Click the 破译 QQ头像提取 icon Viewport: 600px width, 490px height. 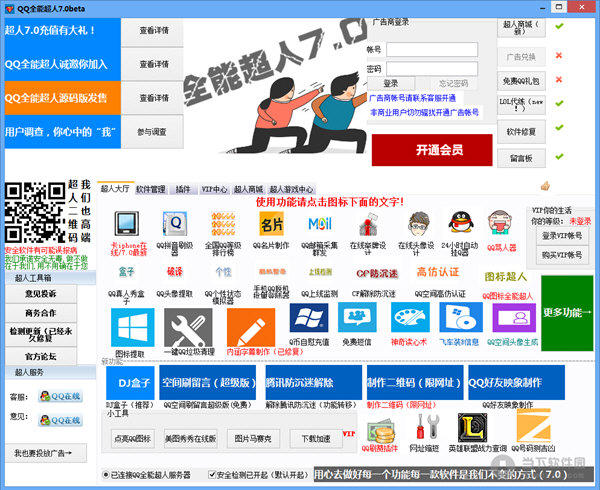(x=174, y=272)
